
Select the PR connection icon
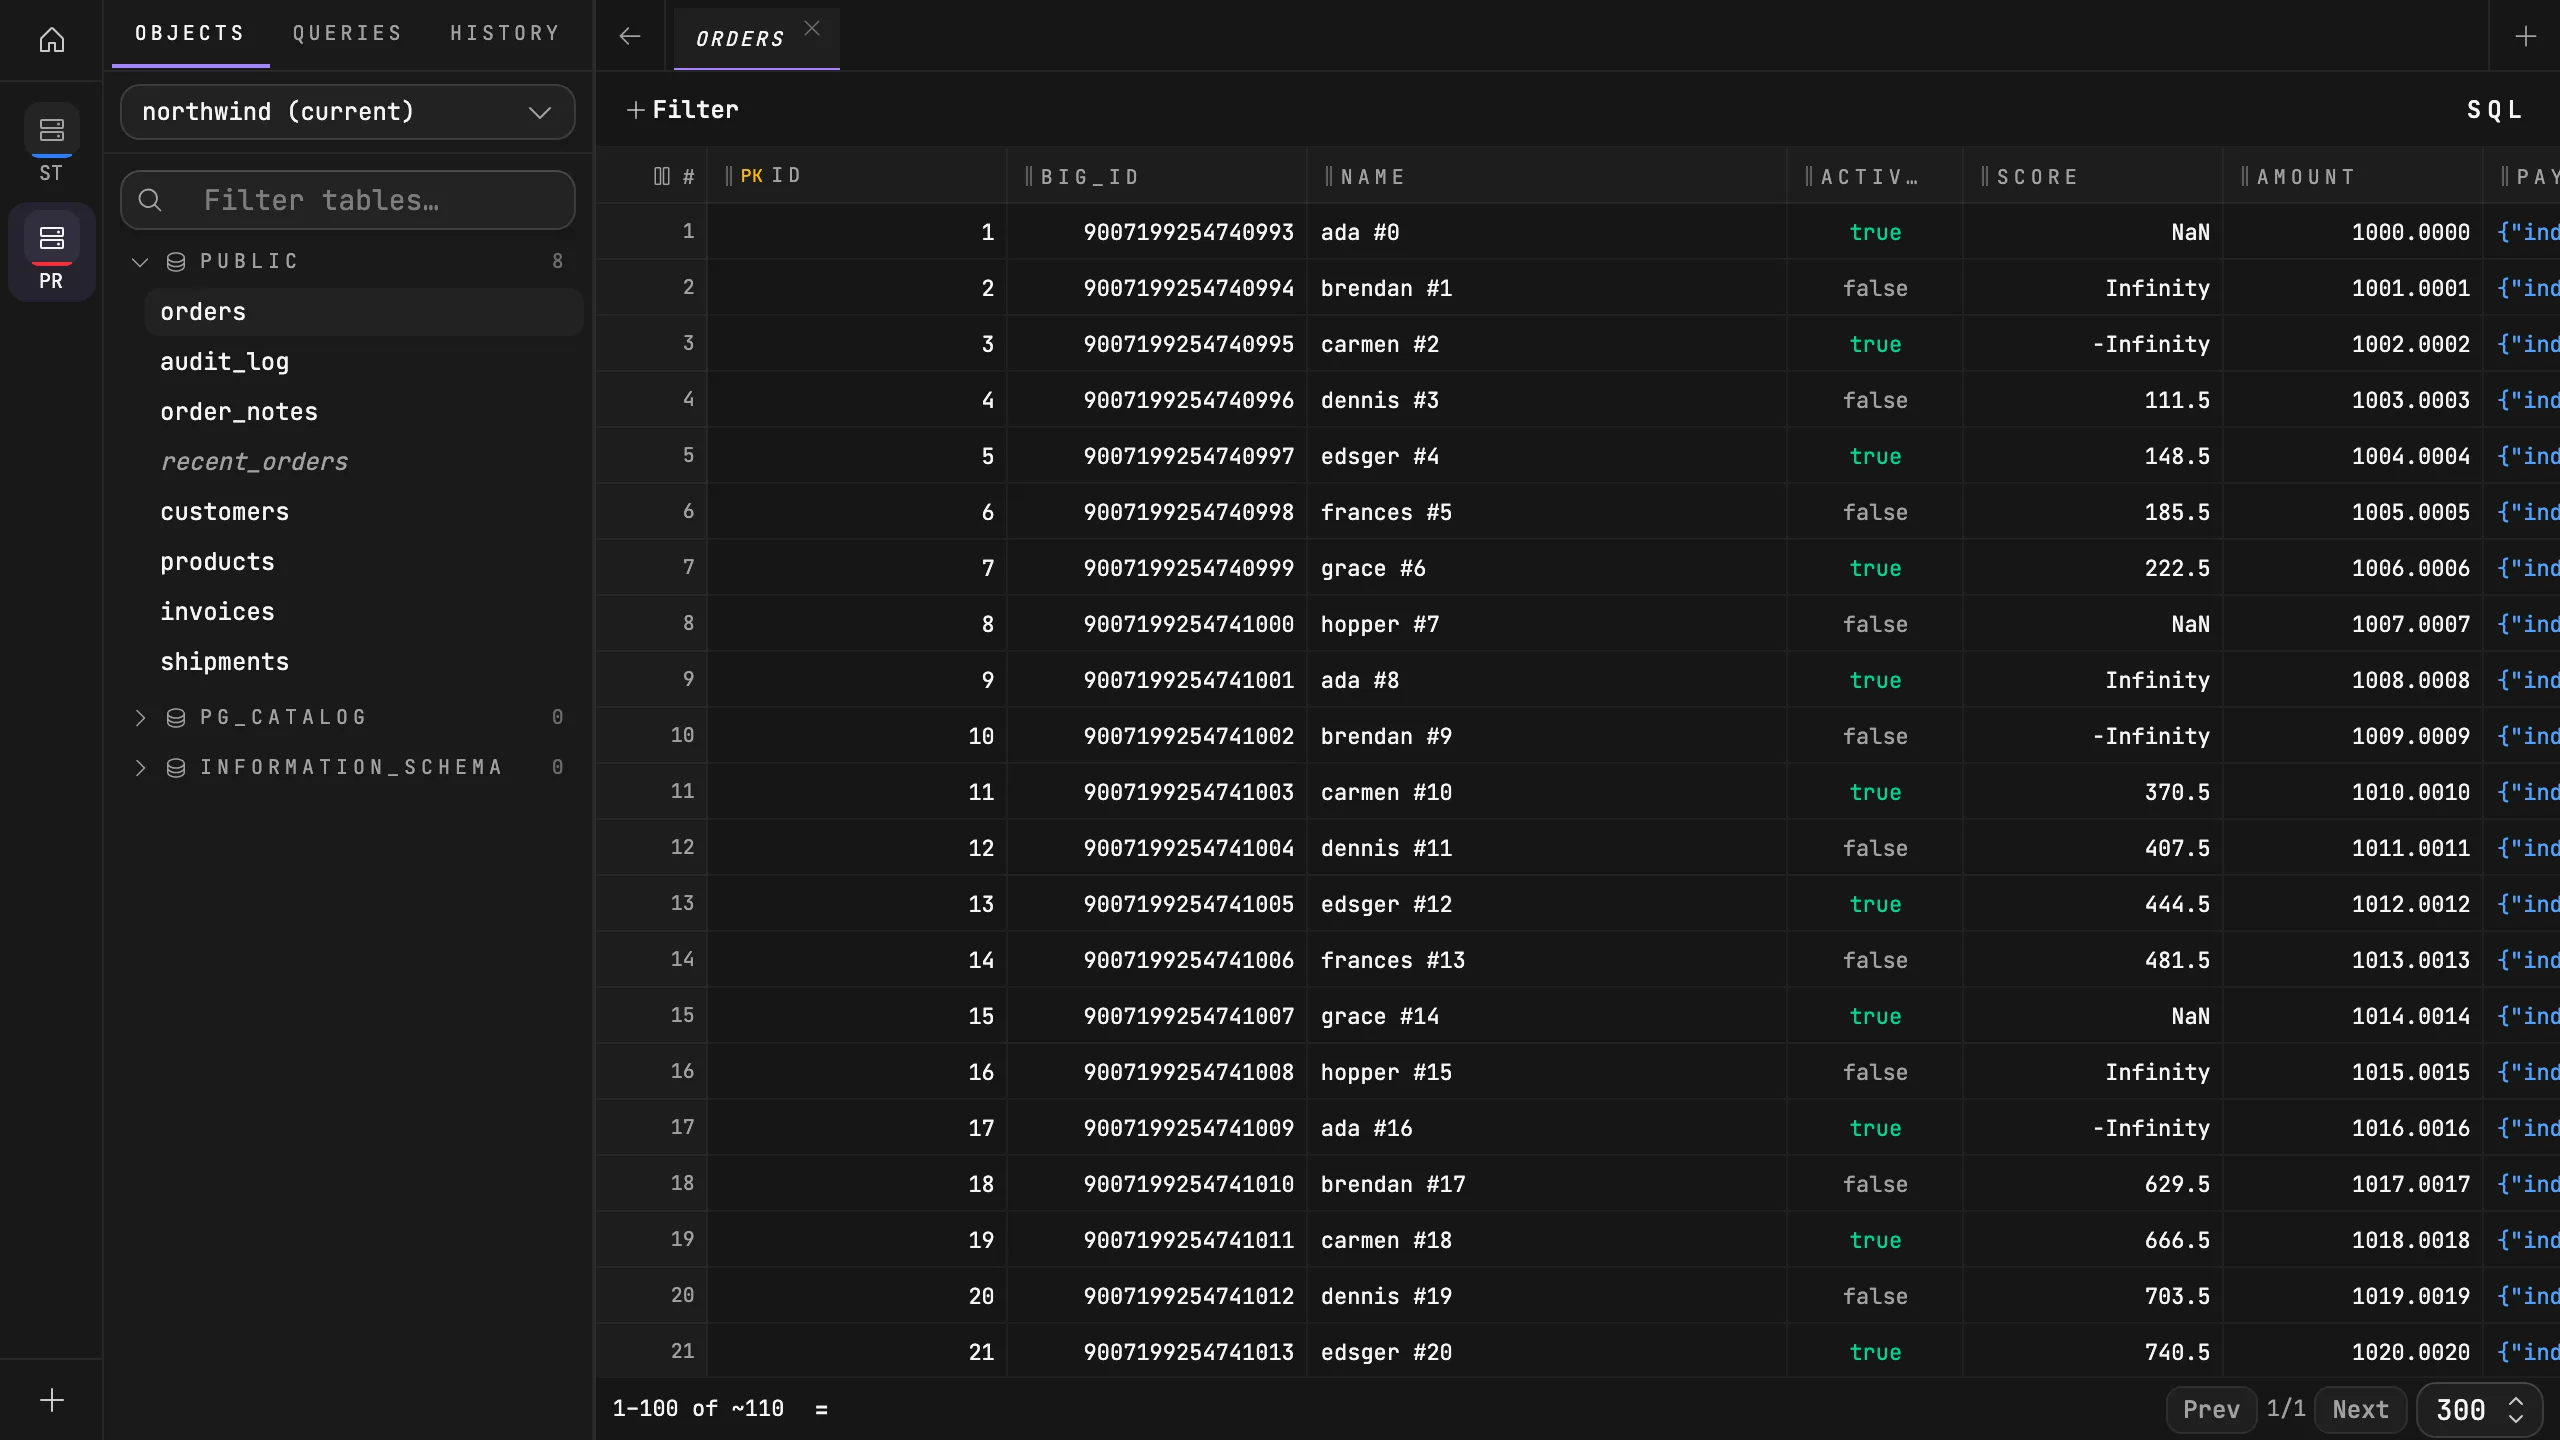pos(52,239)
